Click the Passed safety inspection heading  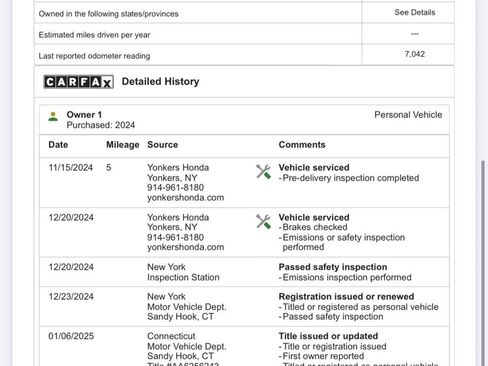click(333, 267)
